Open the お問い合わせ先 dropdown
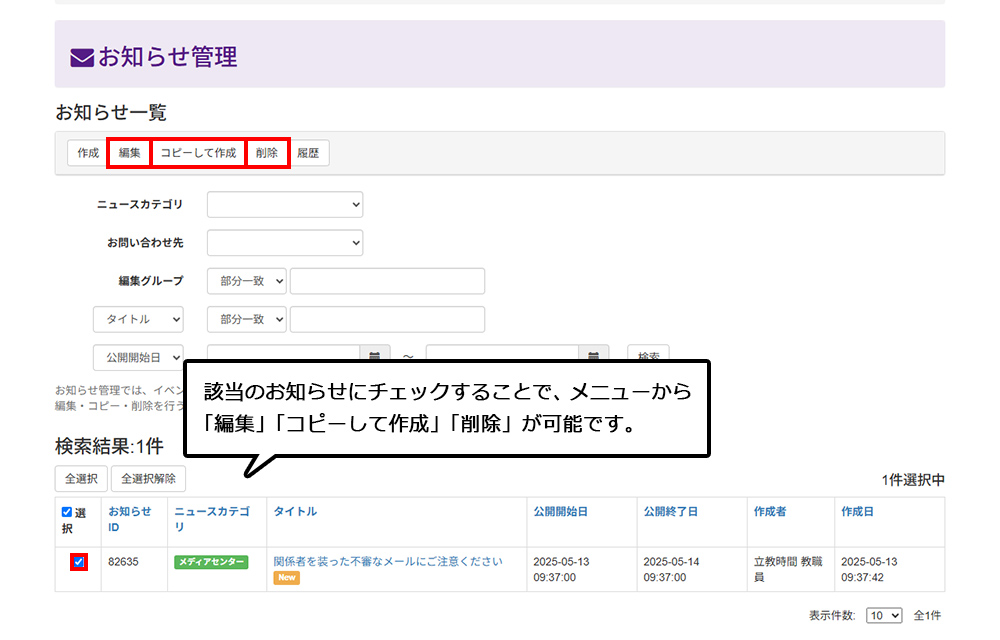Viewport: 1000px width, 640px height. tap(285, 242)
